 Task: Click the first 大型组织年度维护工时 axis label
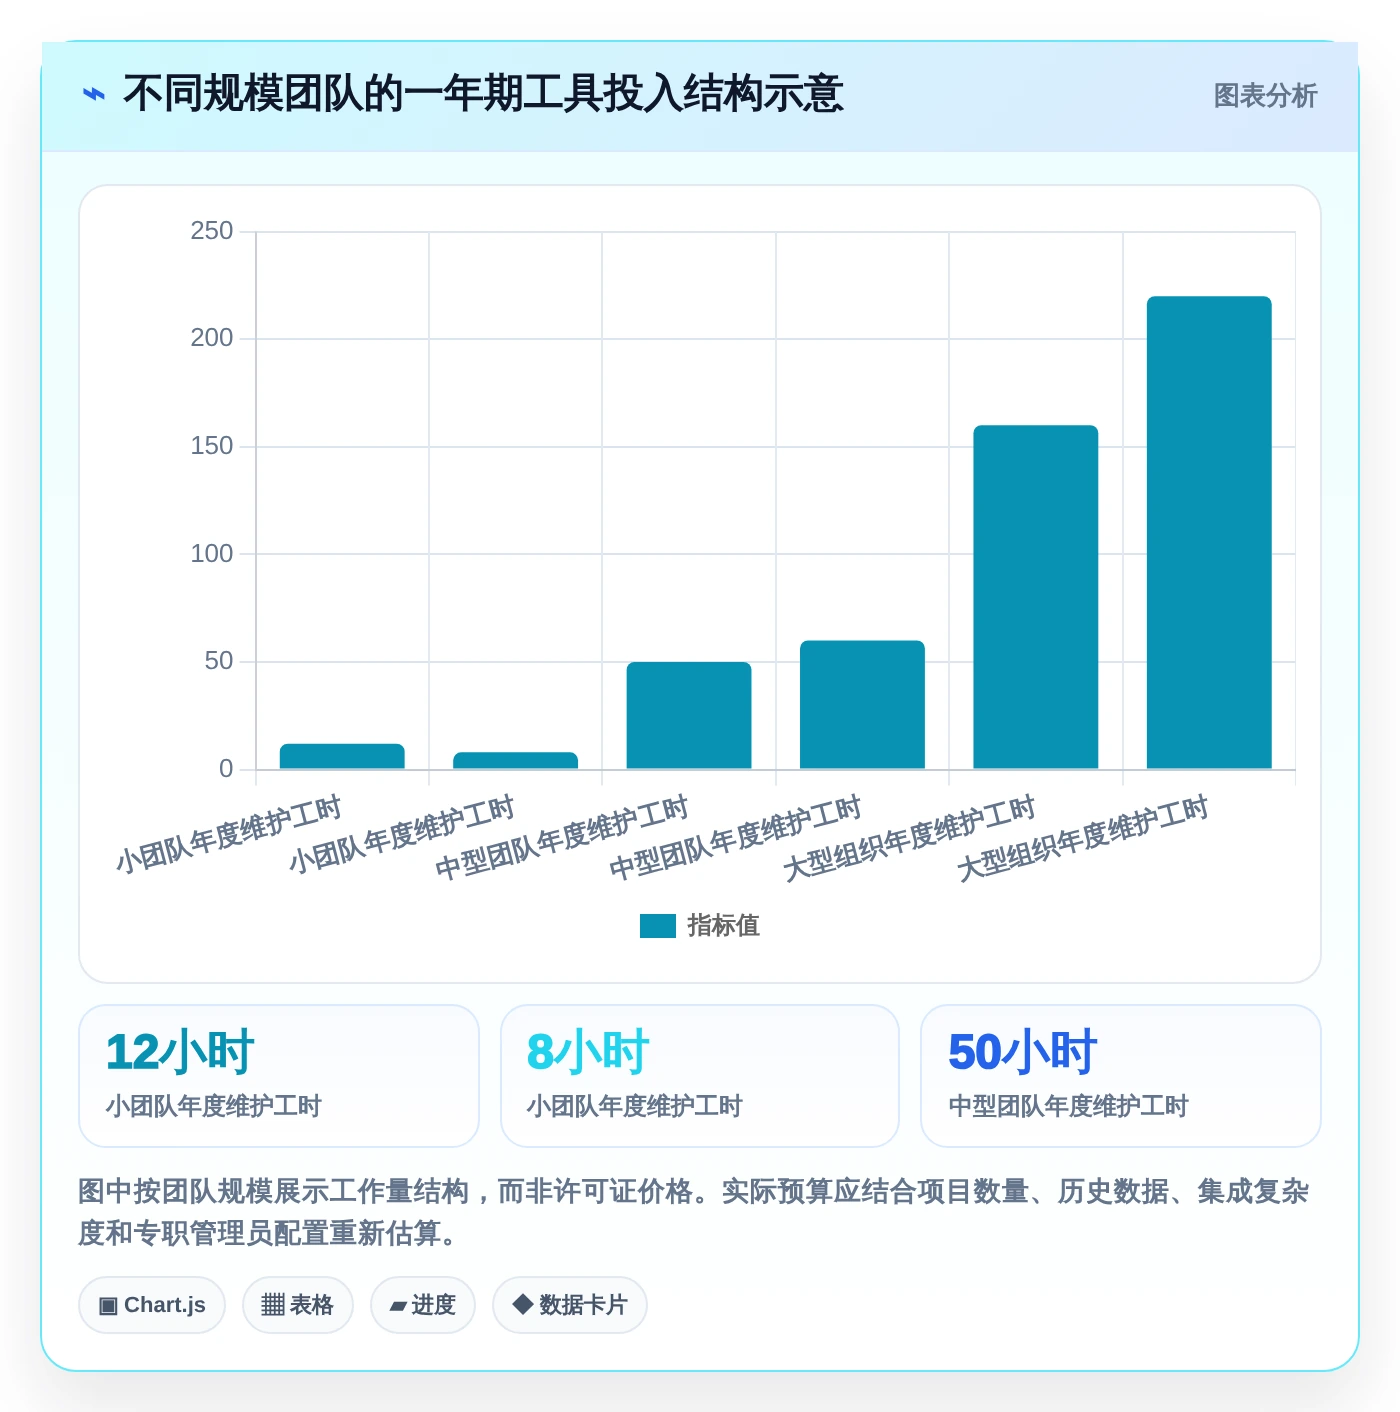tap(909, 838)
